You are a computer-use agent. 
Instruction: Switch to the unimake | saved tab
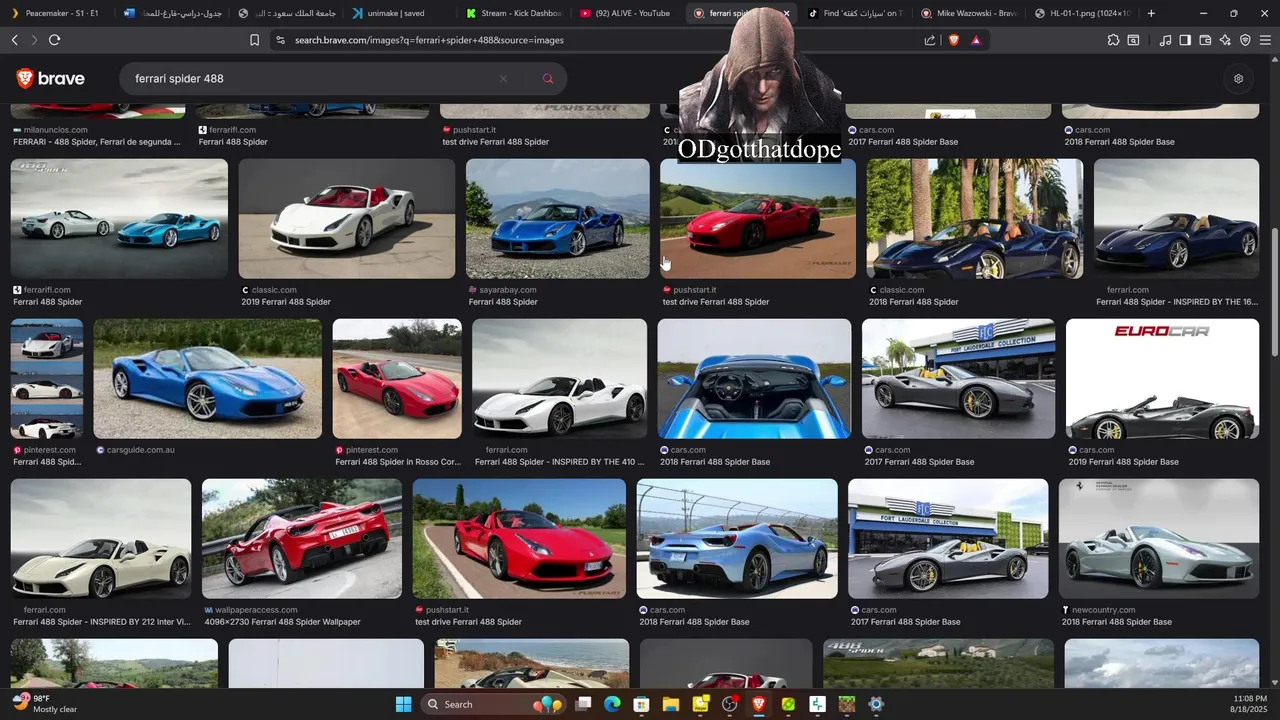click(397, 13)
